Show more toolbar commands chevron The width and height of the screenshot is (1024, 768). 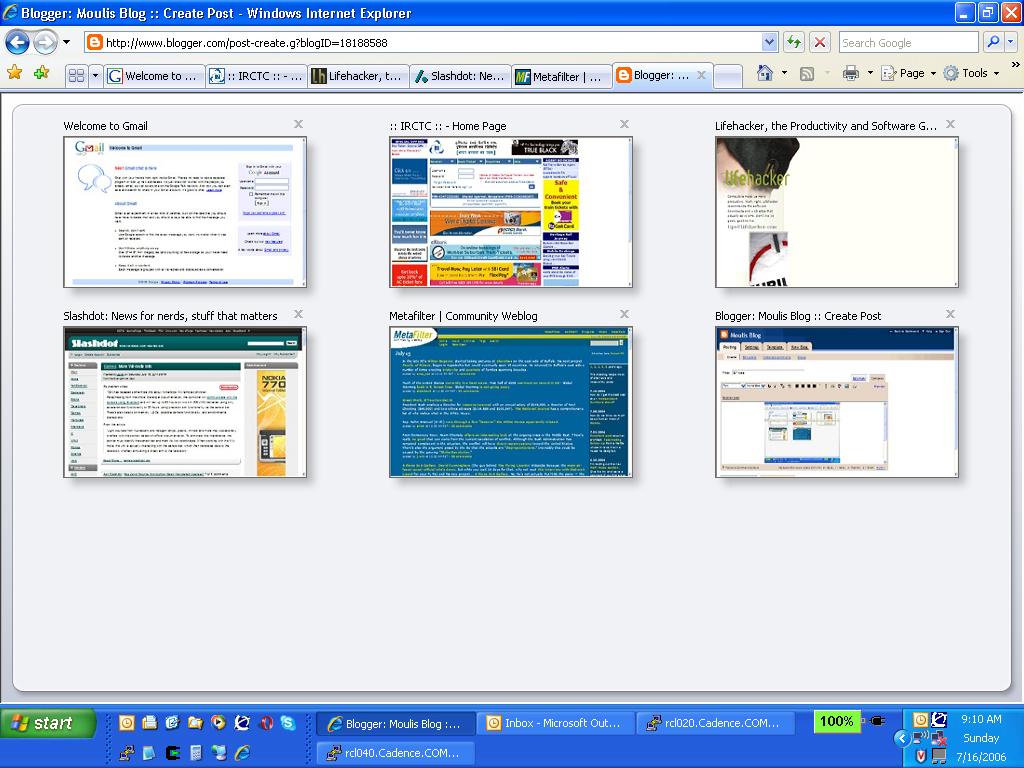coord(1015,65)
